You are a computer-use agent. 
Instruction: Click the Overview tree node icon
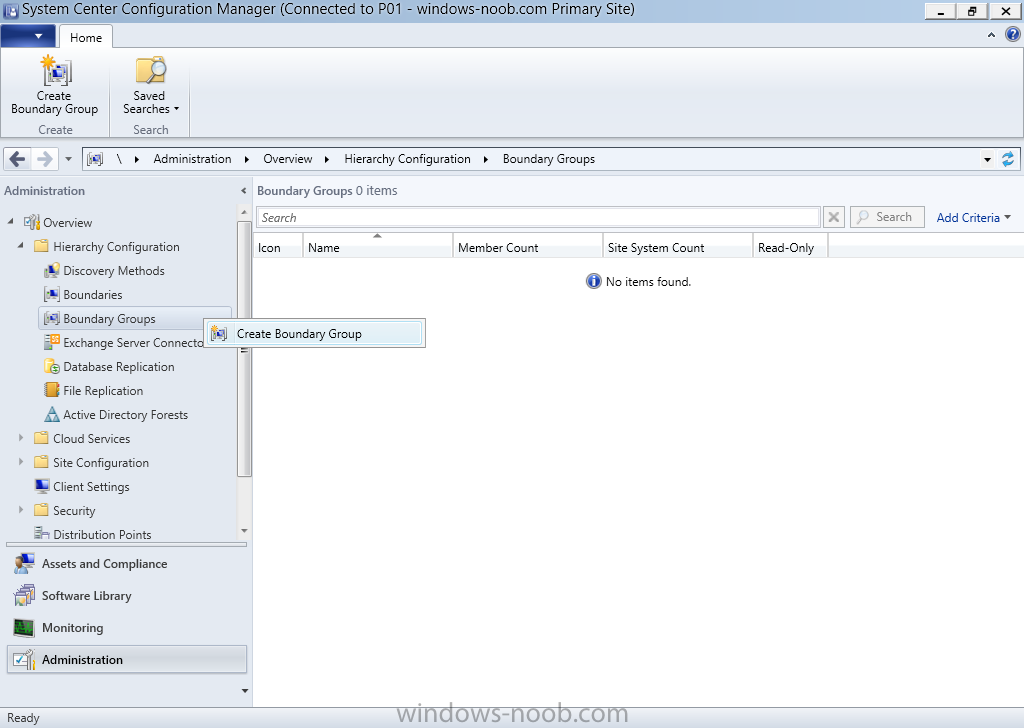click(32, 223)
